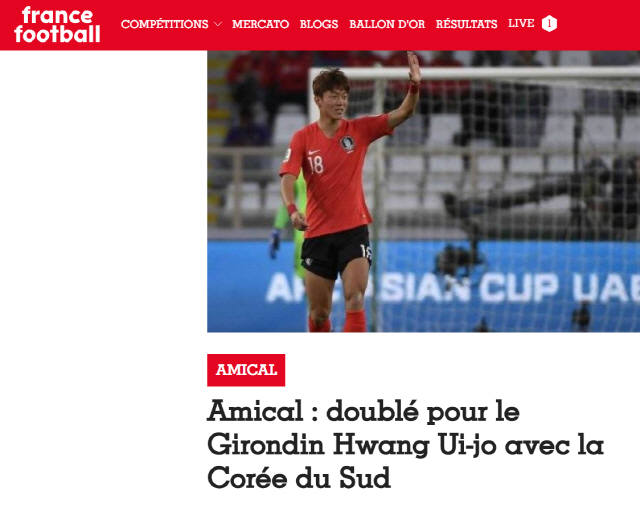Image resolution: width=640 pixels, height=505 pixels.
Task: Open the Blogs section
Action: click(x=319, y=24)
